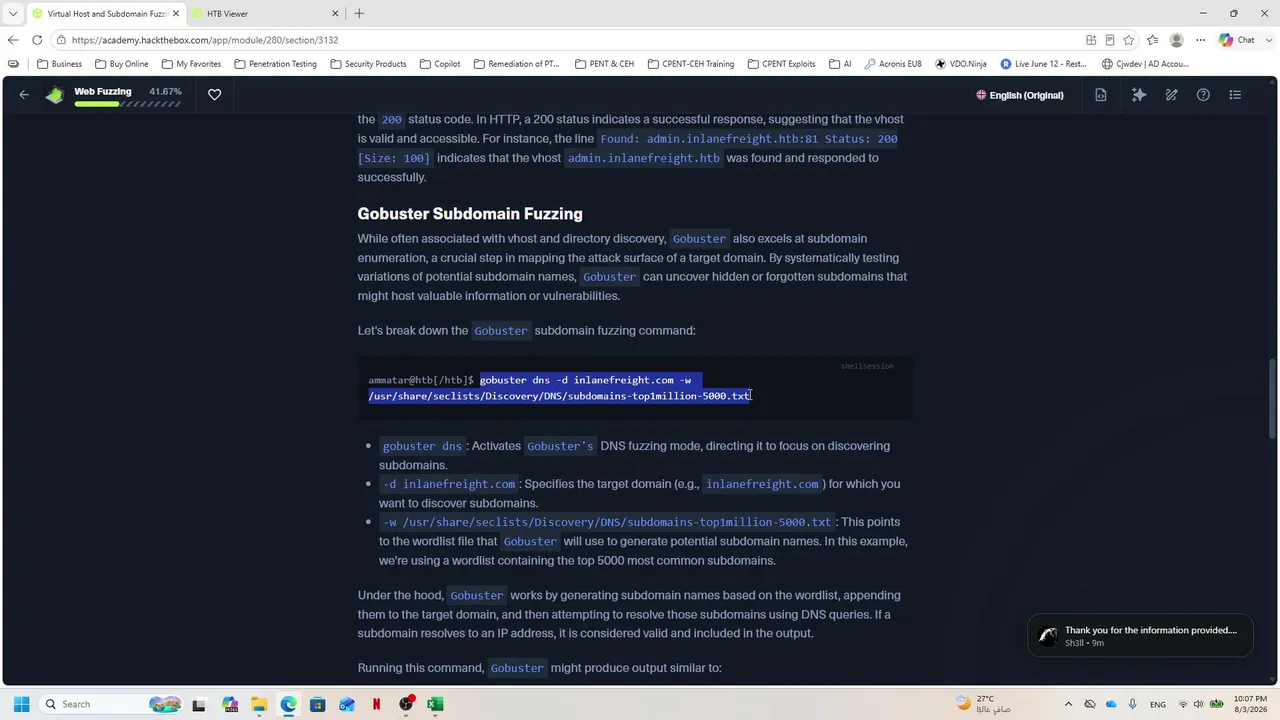Viewport: 1280px width, 720px height.
Task: Click the highlighted gobuster dns command text
Action: pos(560,388)
